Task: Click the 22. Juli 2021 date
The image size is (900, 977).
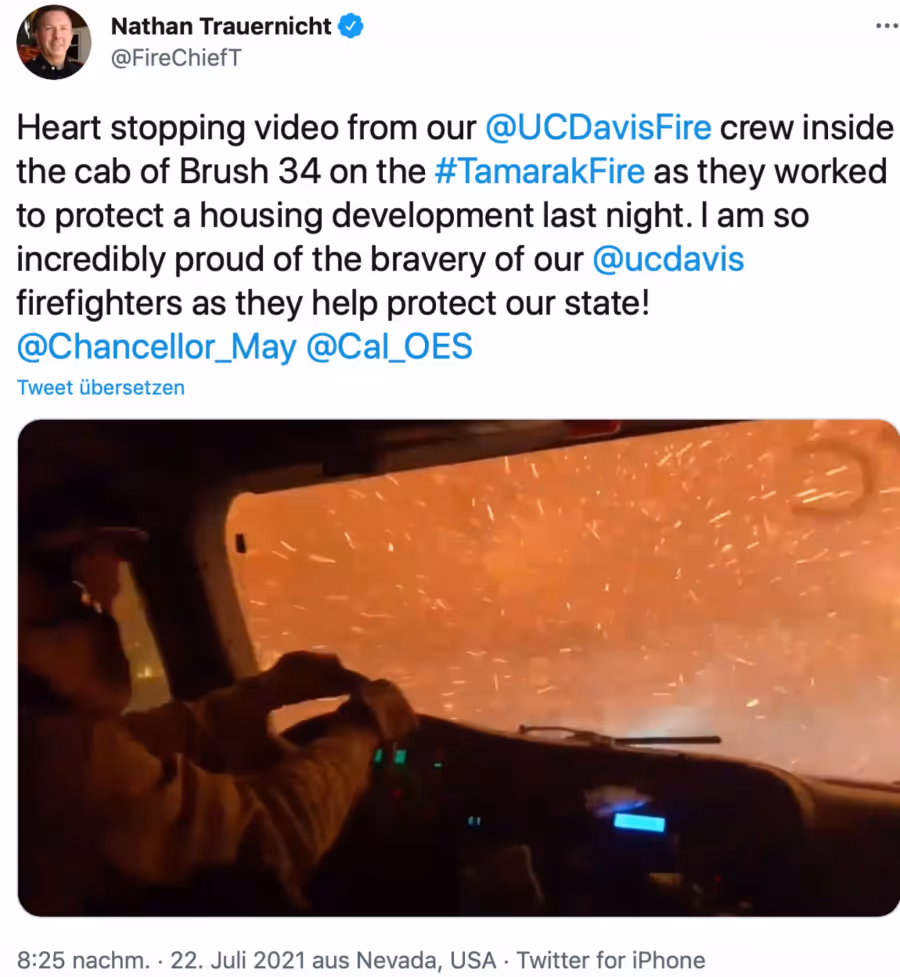Action: (x=237, y=960)
